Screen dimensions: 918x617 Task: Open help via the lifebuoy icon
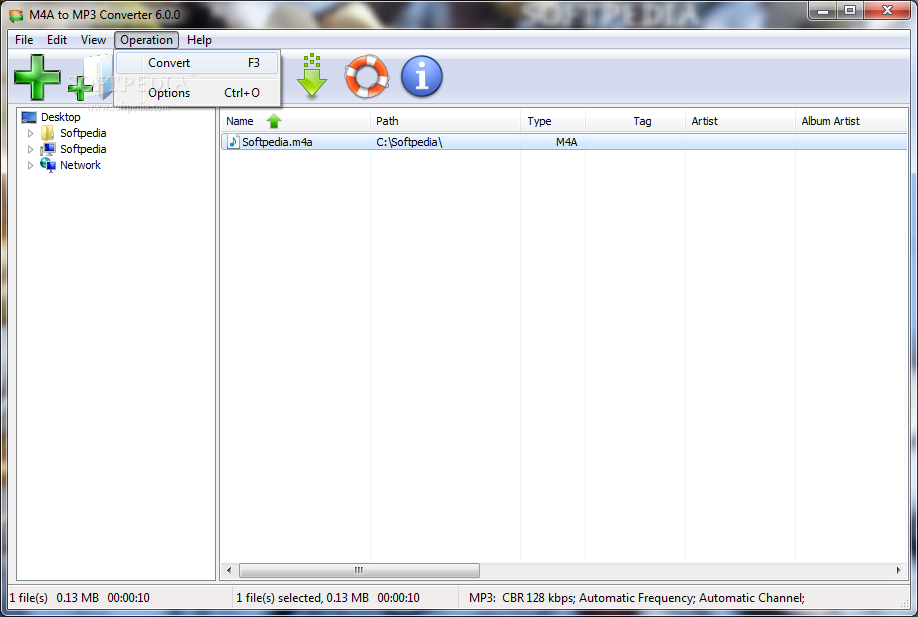pos(366,77)
